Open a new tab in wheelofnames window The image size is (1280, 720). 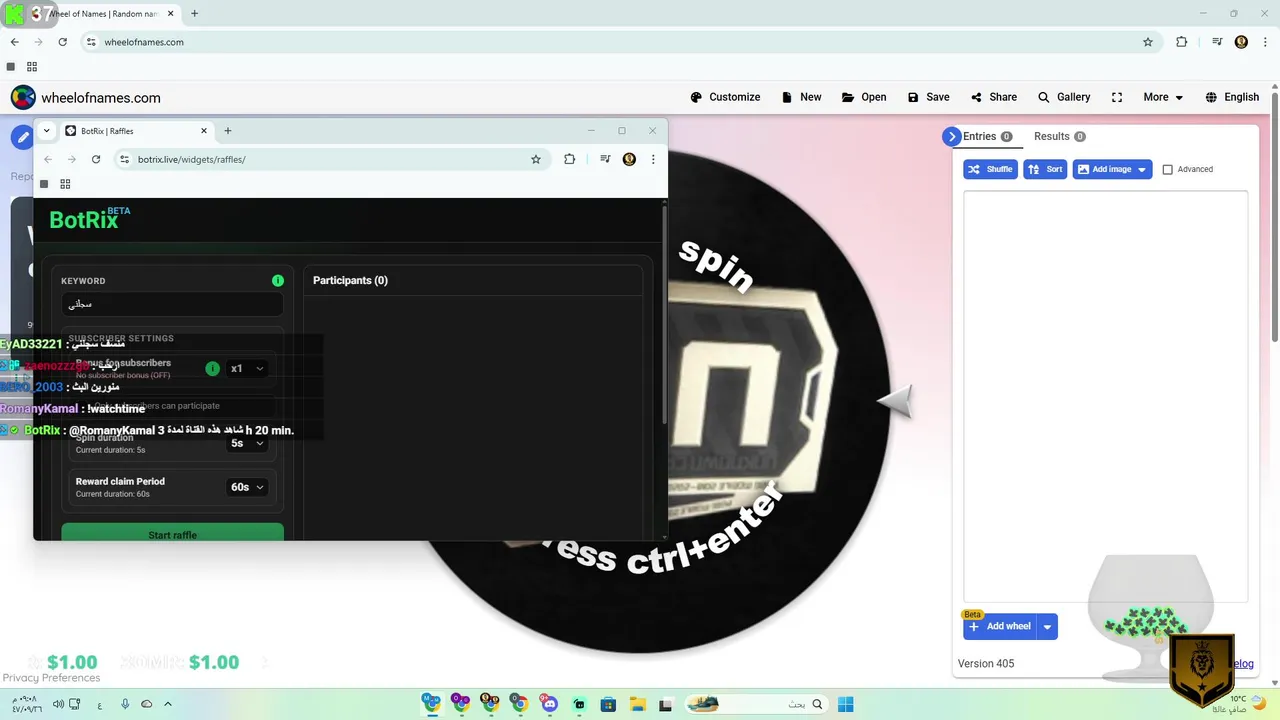click(194, 14)
